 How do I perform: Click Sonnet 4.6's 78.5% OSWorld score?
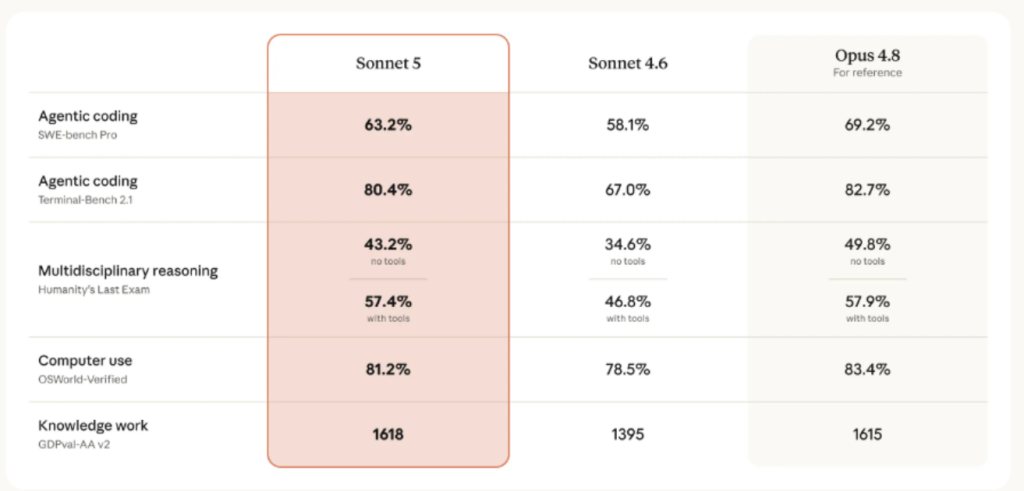628,370
